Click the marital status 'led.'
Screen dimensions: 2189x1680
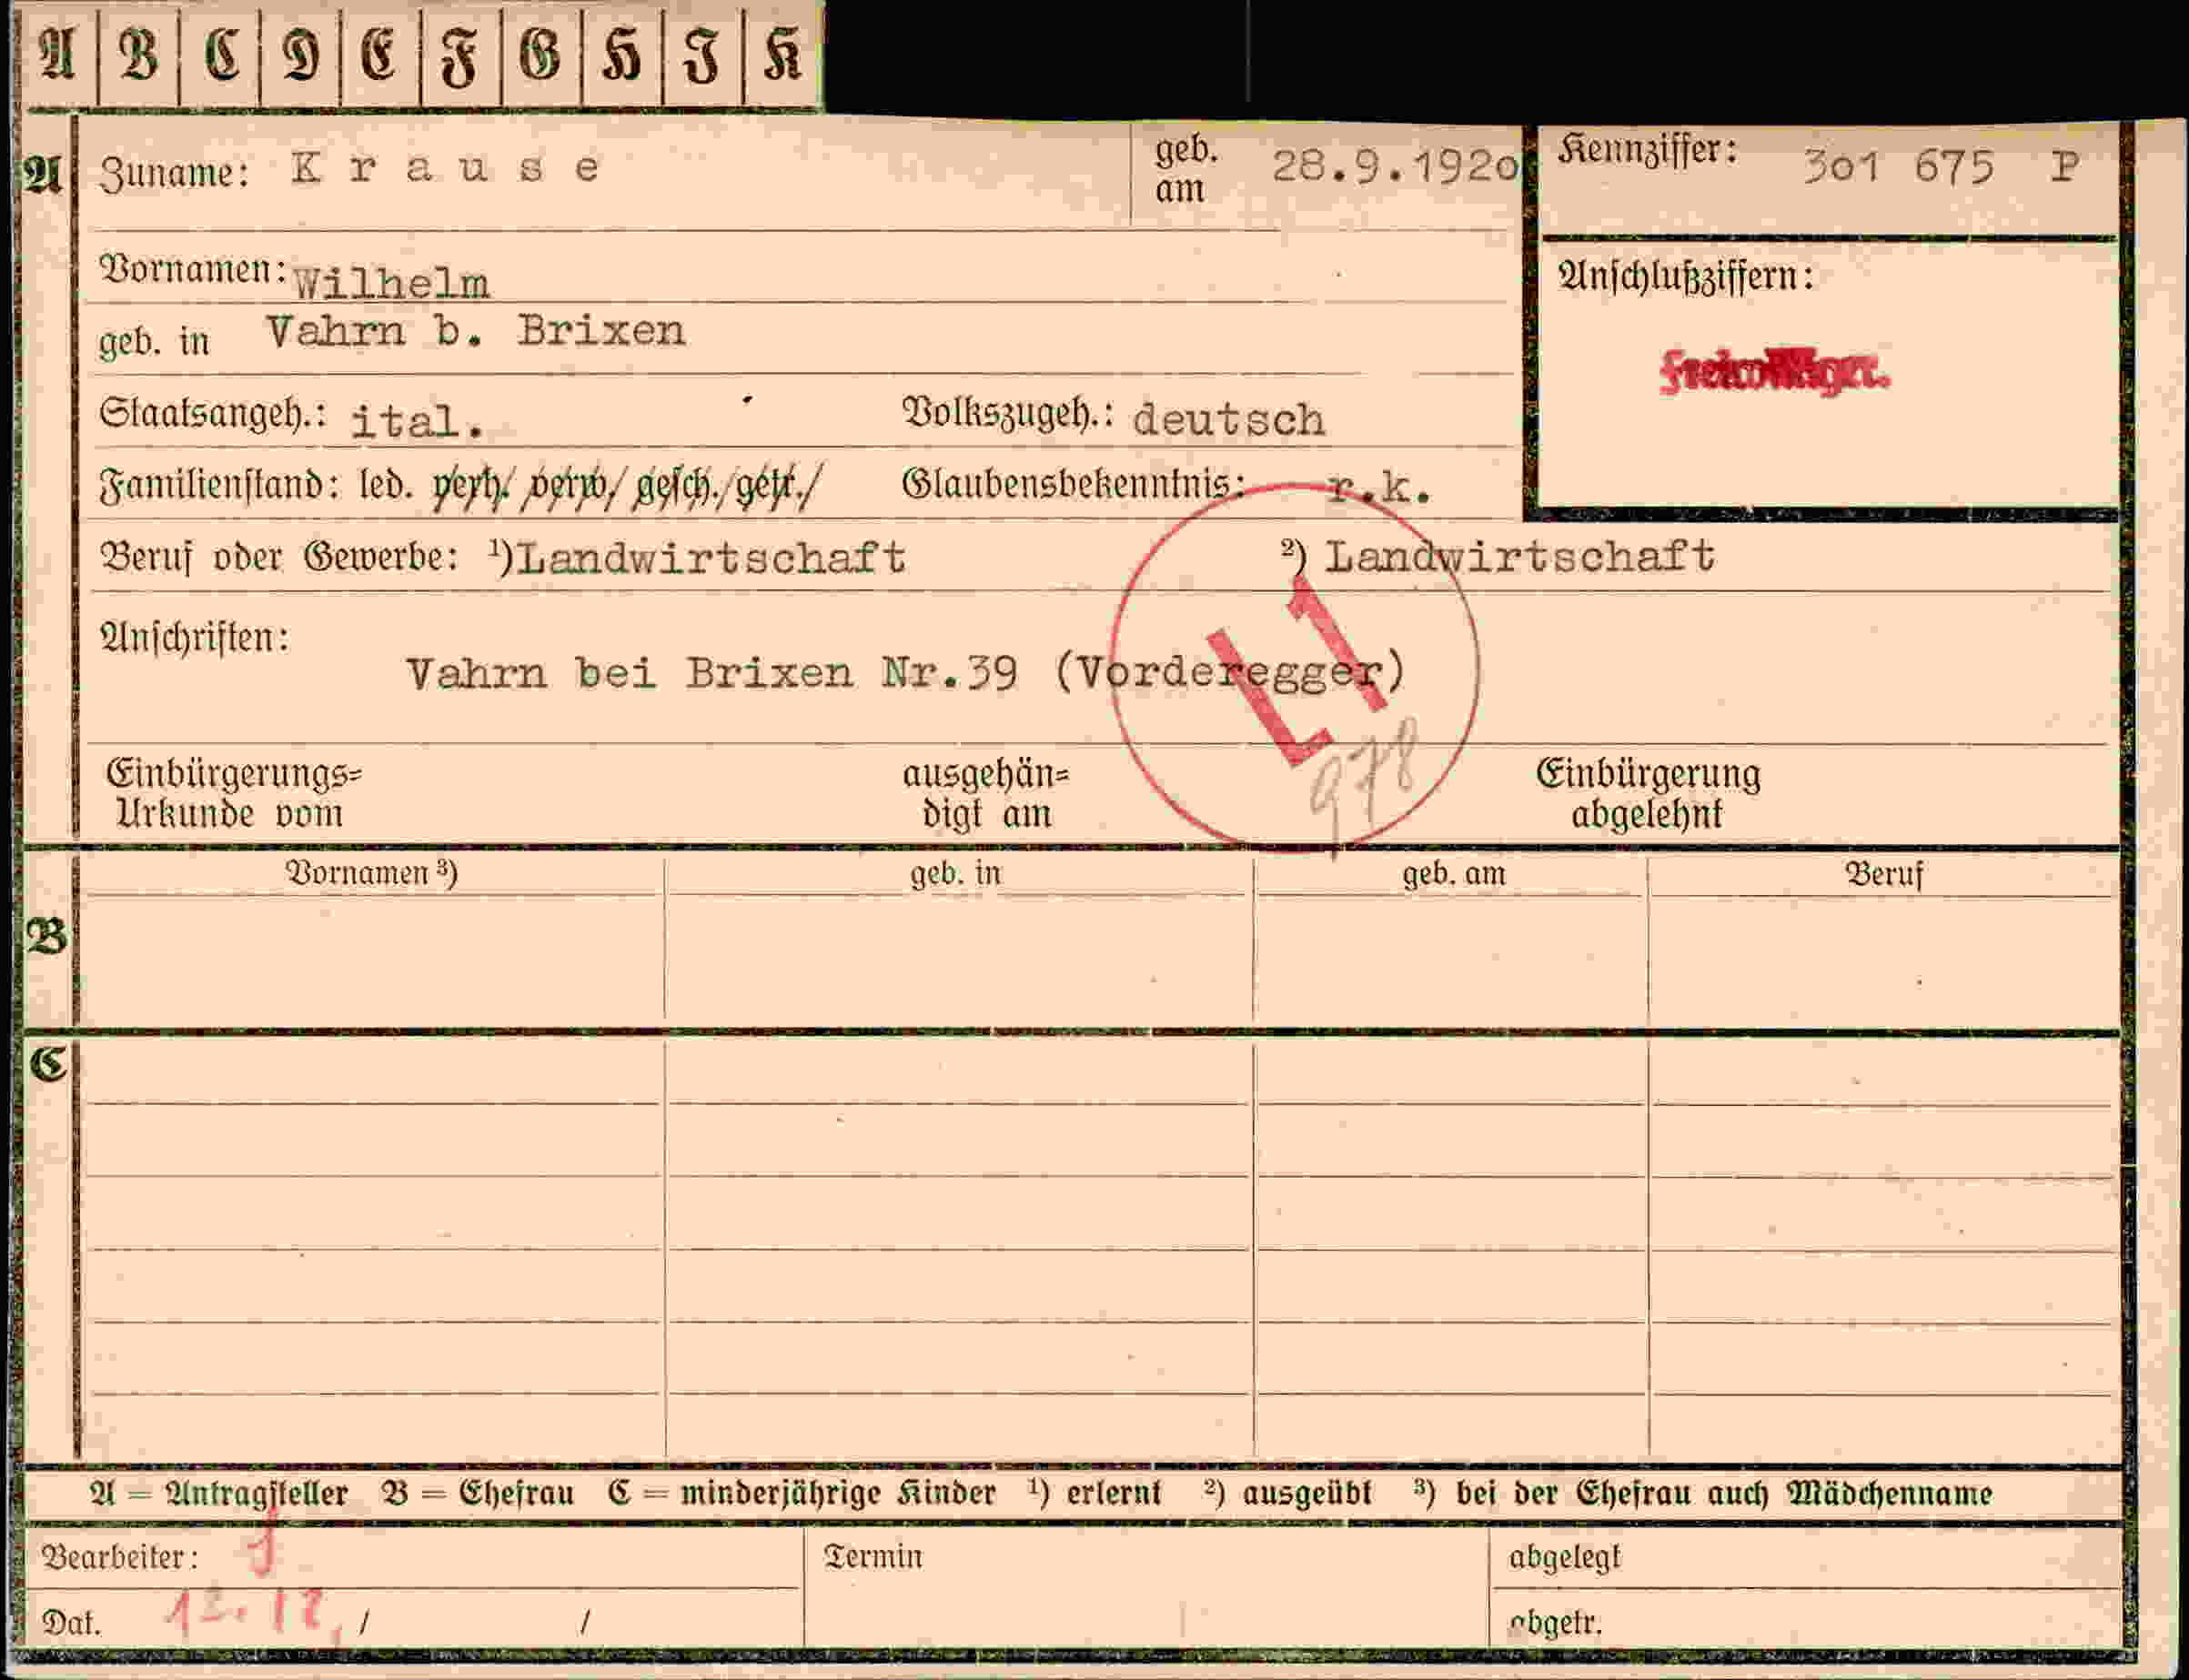coord(386,485)
